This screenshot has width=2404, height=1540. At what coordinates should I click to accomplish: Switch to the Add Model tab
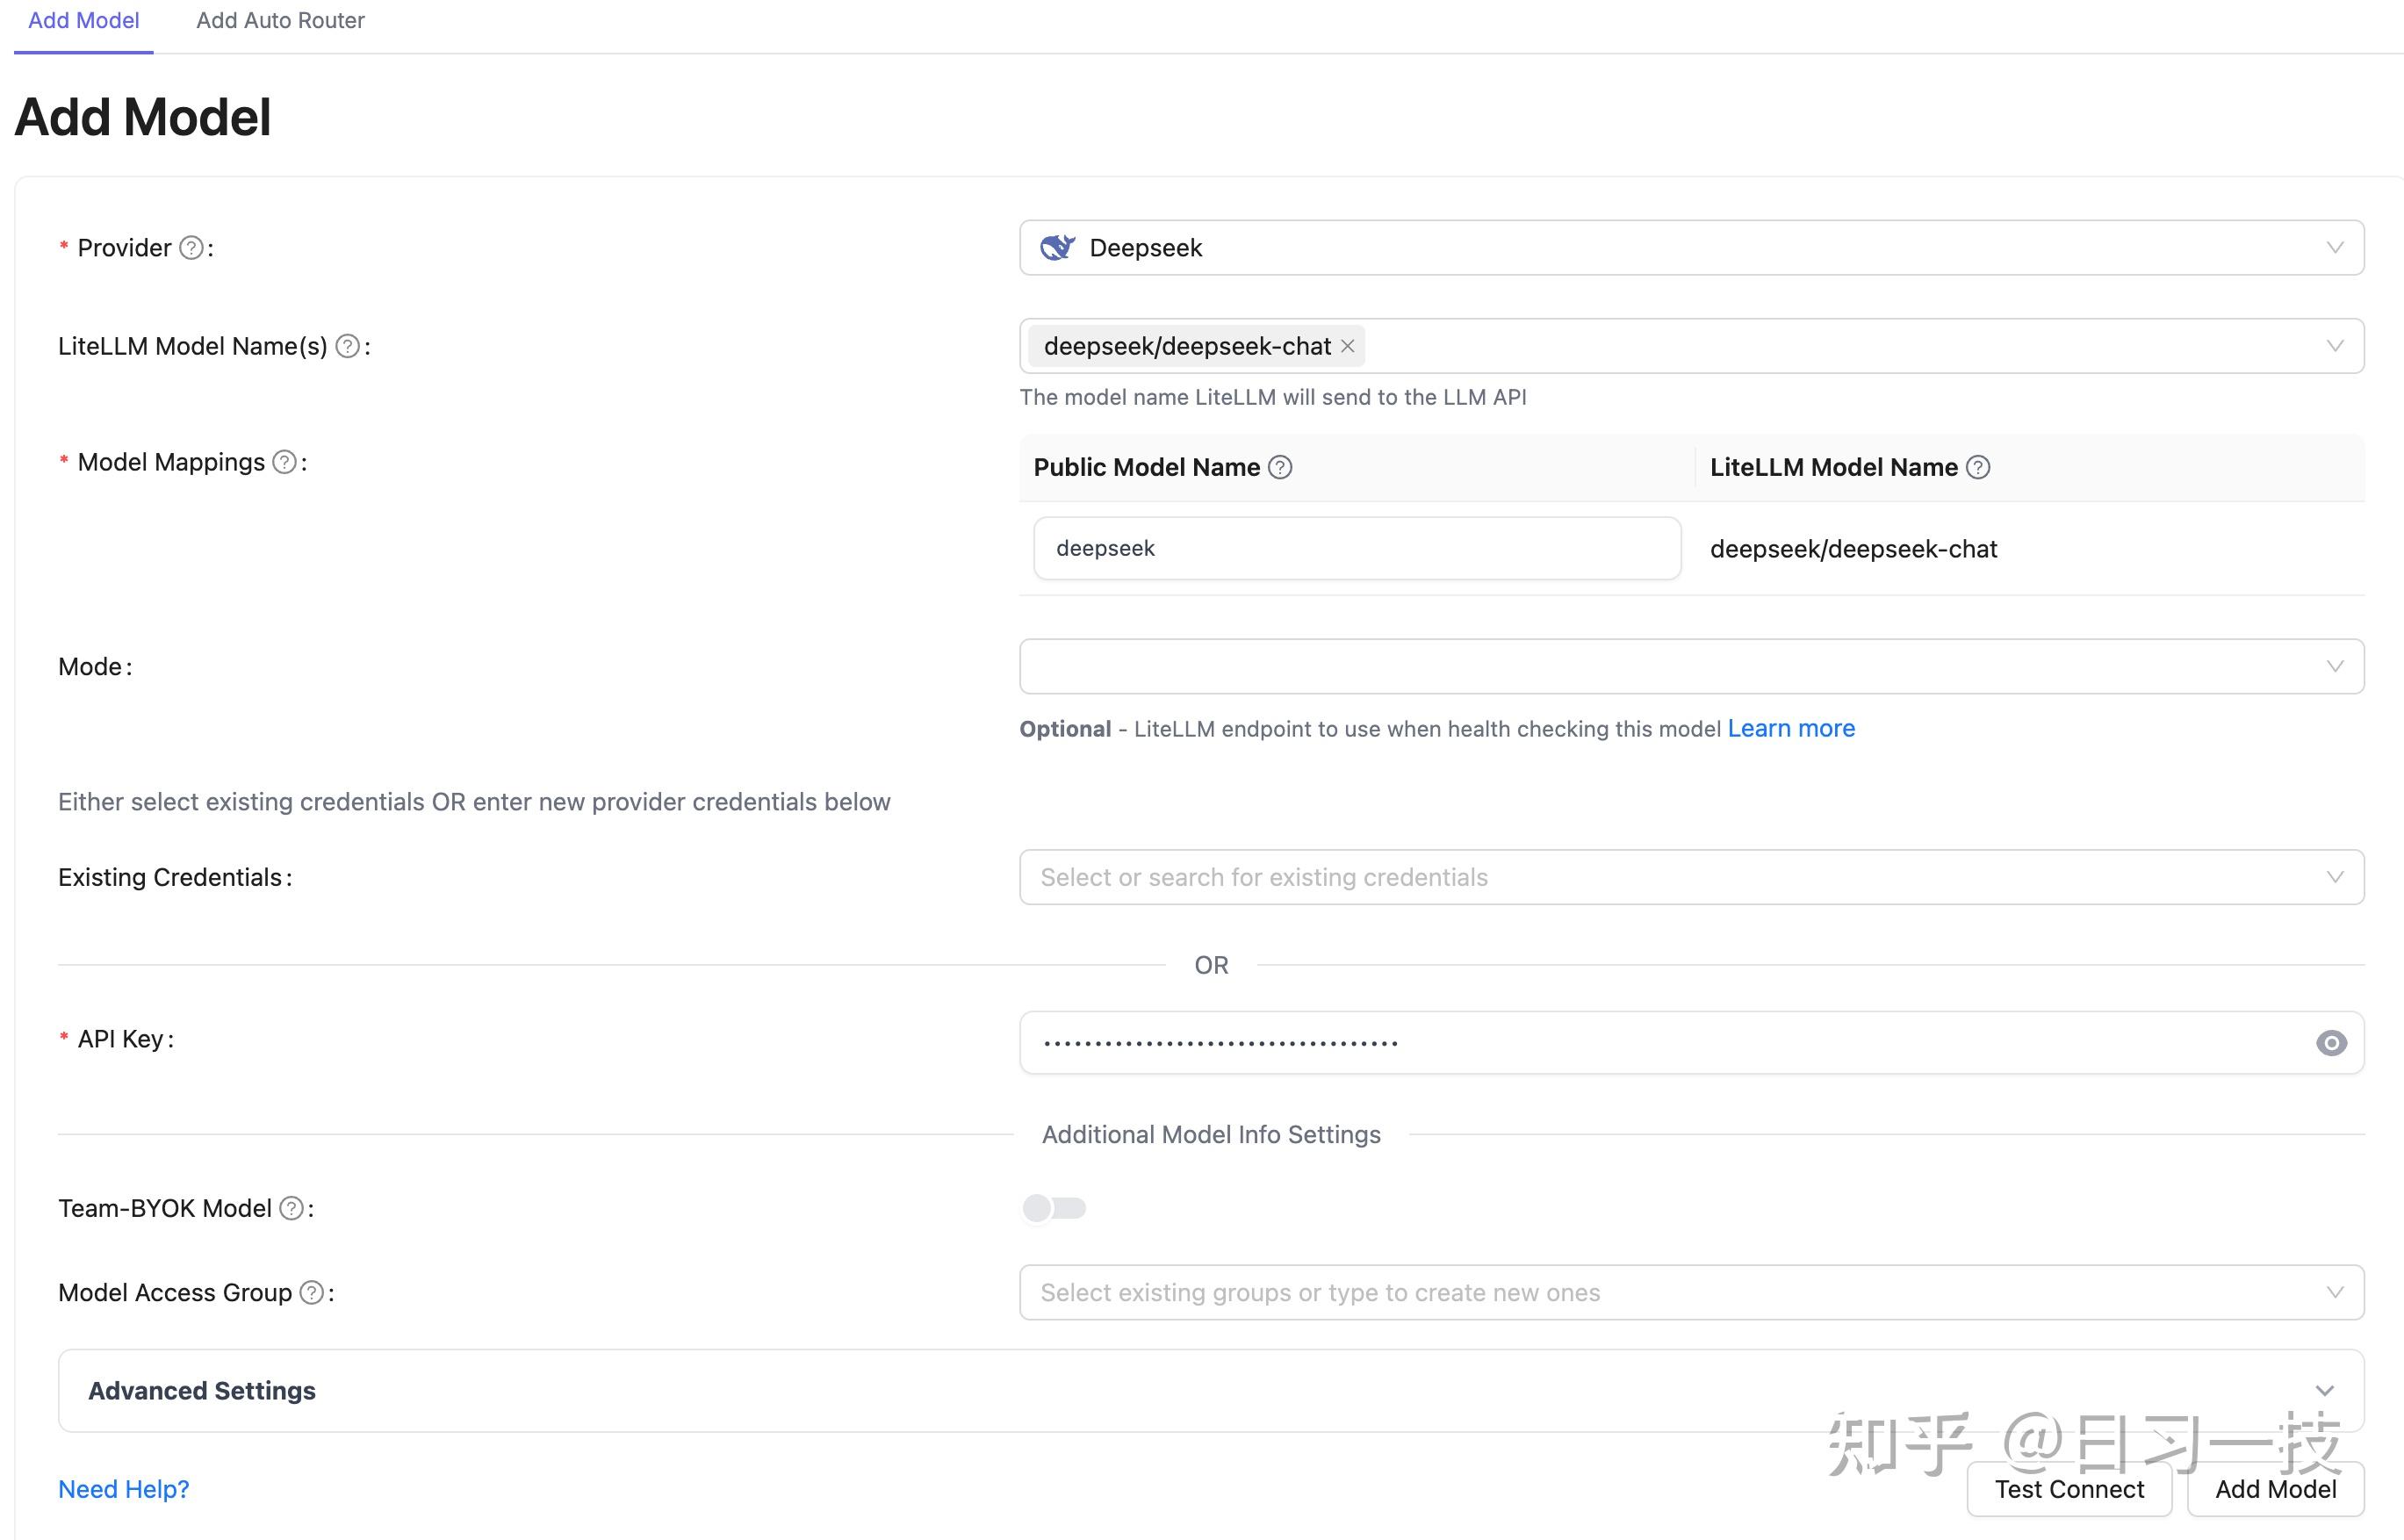tap(84, 21)
